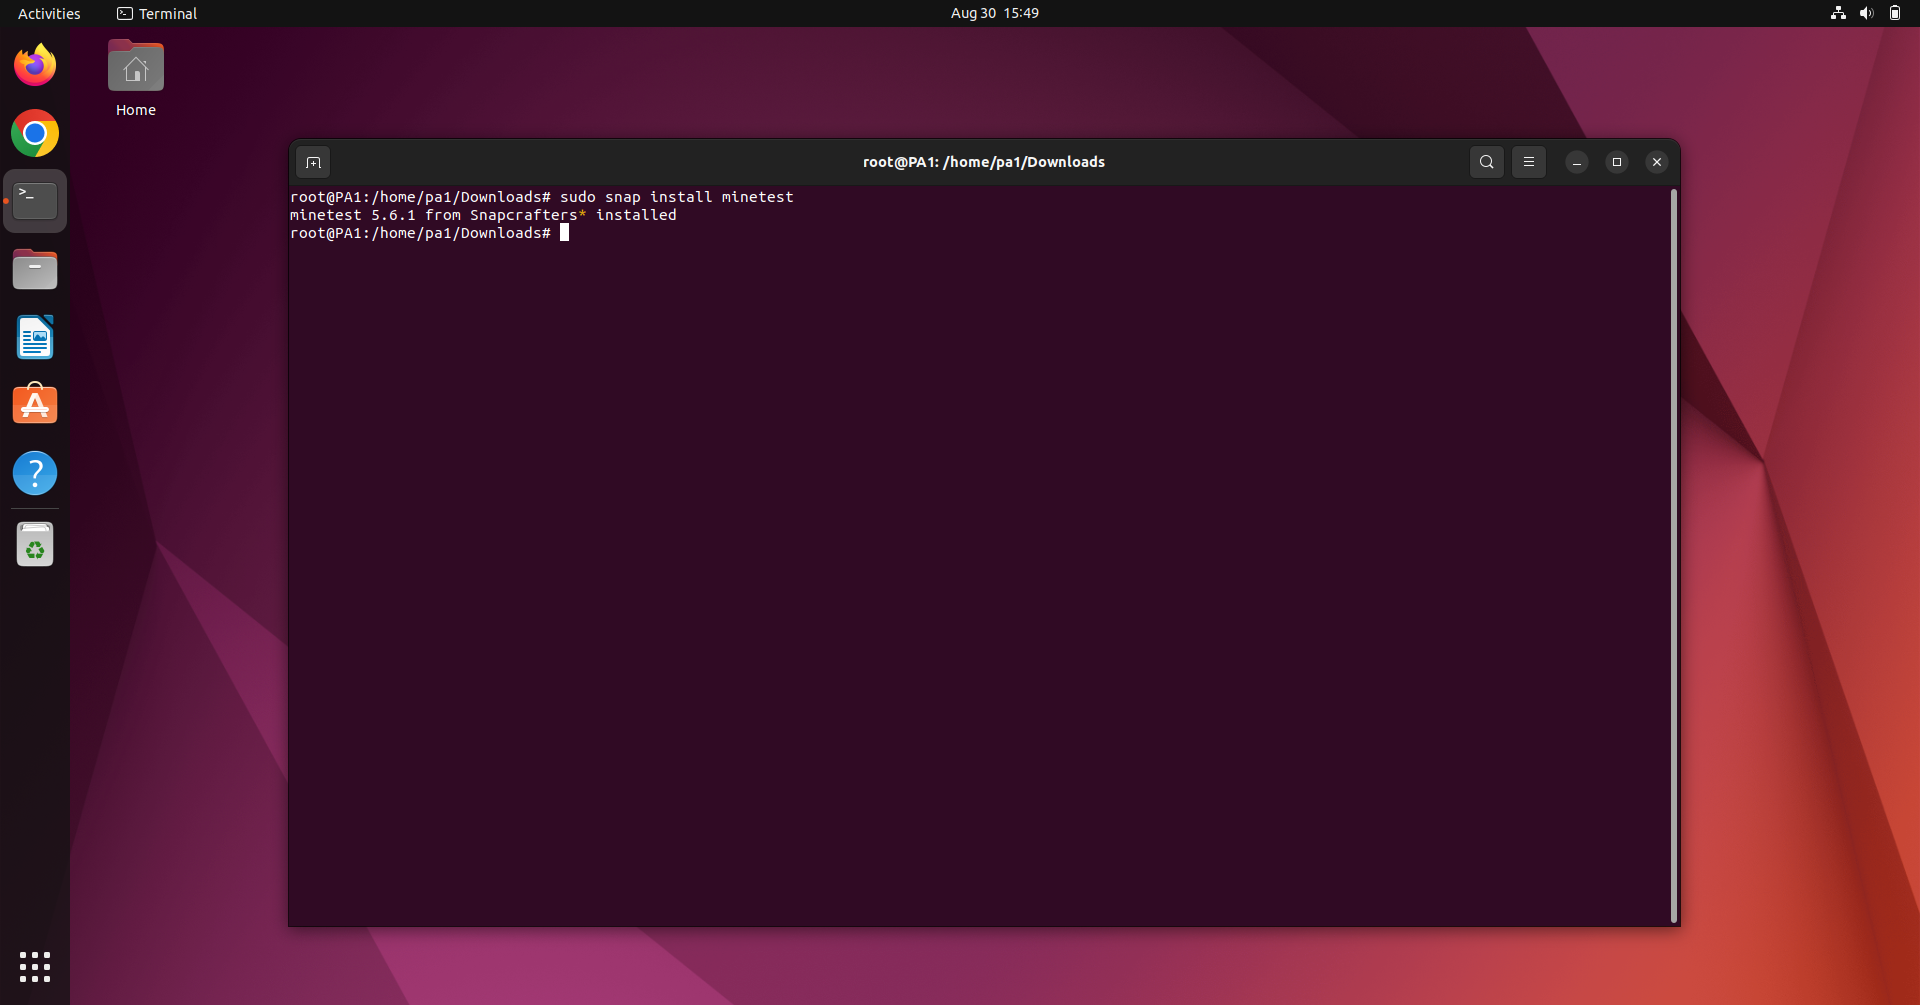
Task: Launch Google Chrome browser
Action: [x=35, y=132]
